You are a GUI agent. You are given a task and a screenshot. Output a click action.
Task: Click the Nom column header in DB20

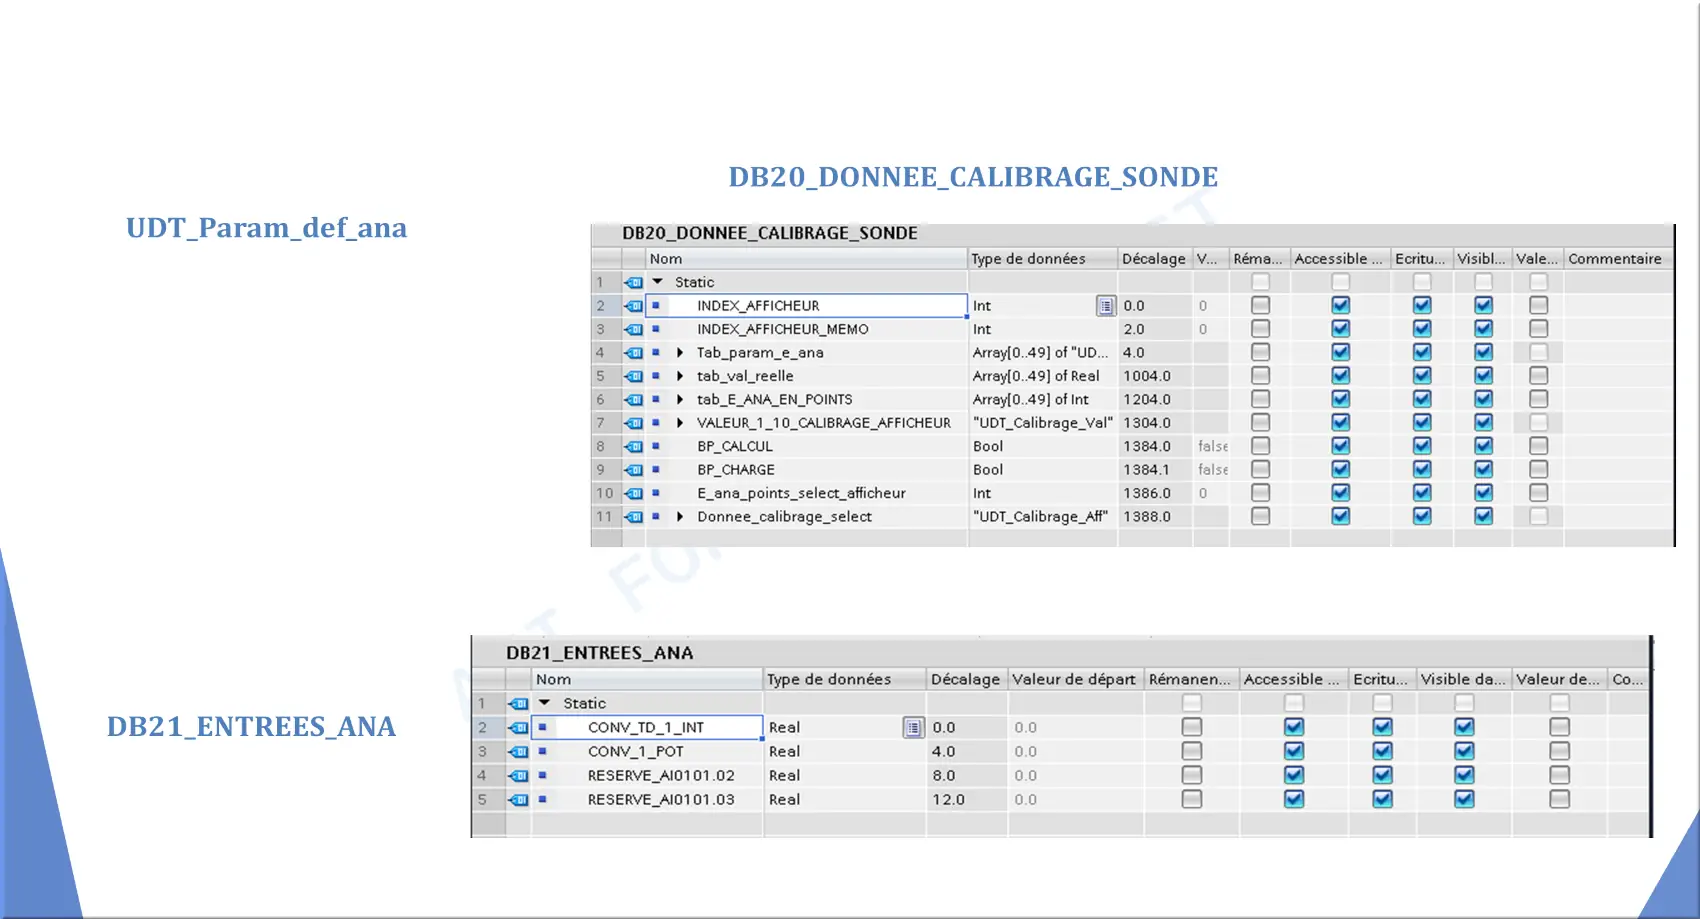point(806,259)
